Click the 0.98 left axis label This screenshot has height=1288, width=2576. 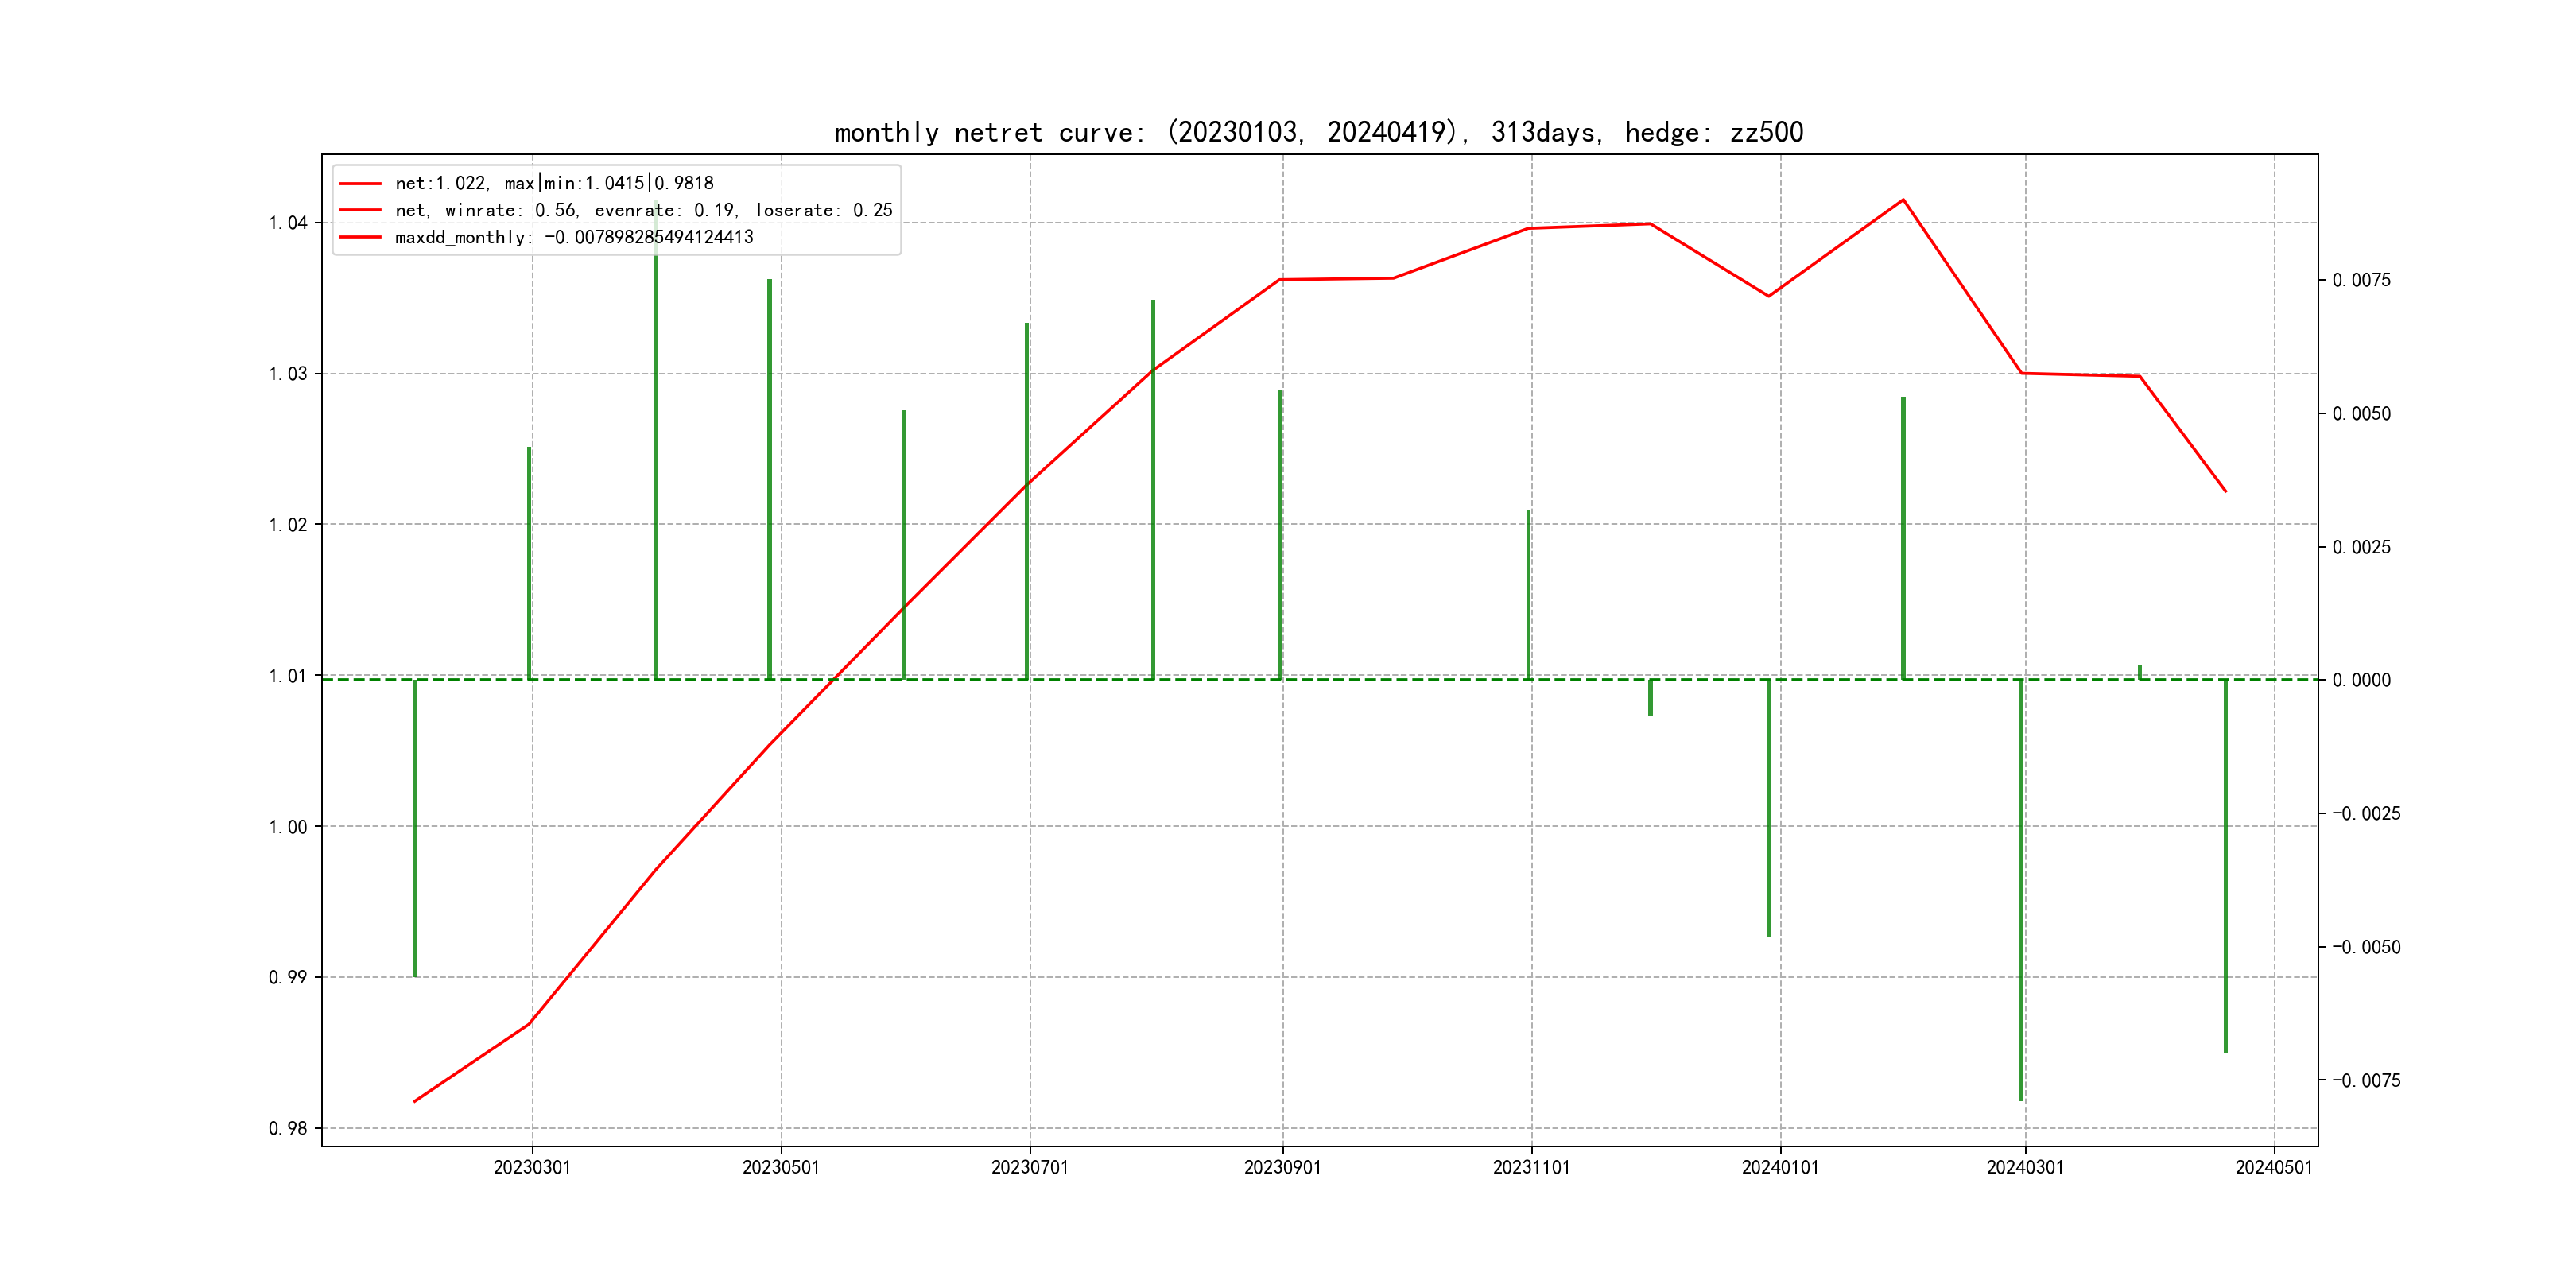(x=288, y=1128)
